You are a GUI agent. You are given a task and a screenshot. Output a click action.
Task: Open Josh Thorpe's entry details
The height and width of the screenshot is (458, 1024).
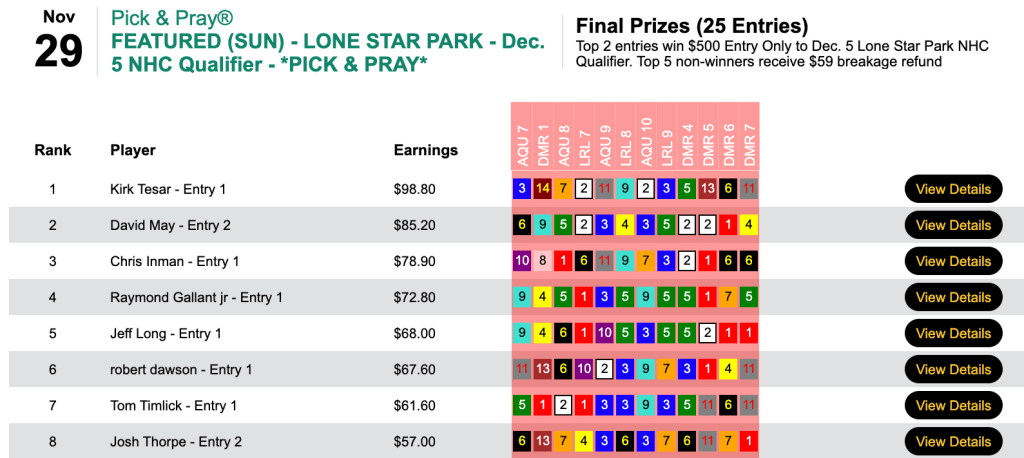click(953, 441)
